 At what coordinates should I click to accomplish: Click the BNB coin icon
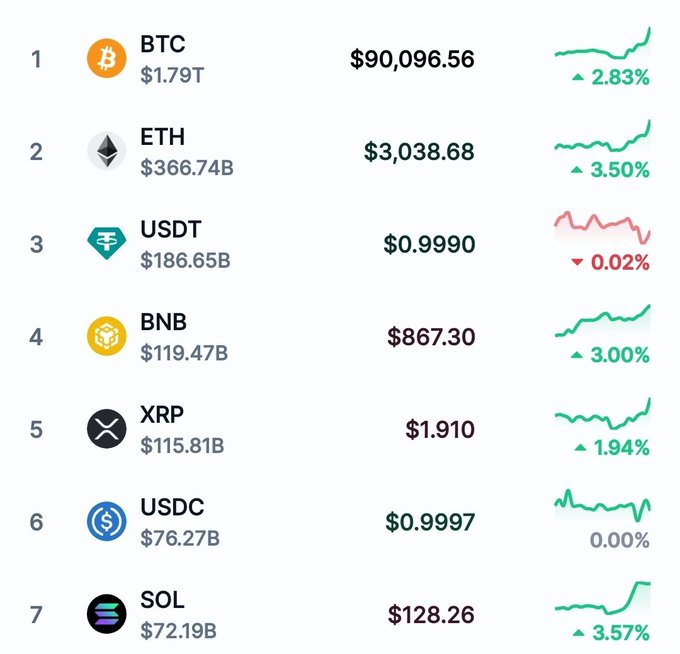point(106,337)
